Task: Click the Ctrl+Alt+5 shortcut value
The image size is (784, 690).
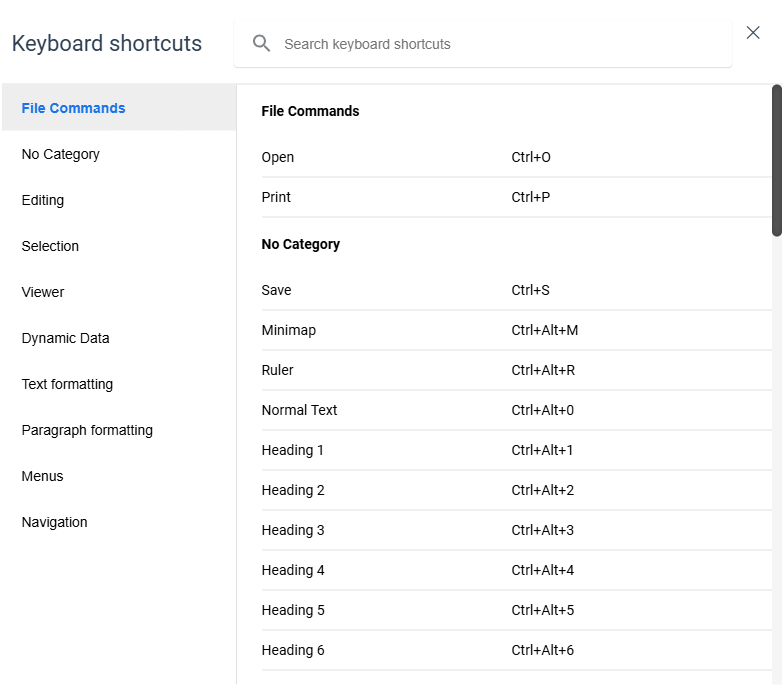Action: click(542, 610)
